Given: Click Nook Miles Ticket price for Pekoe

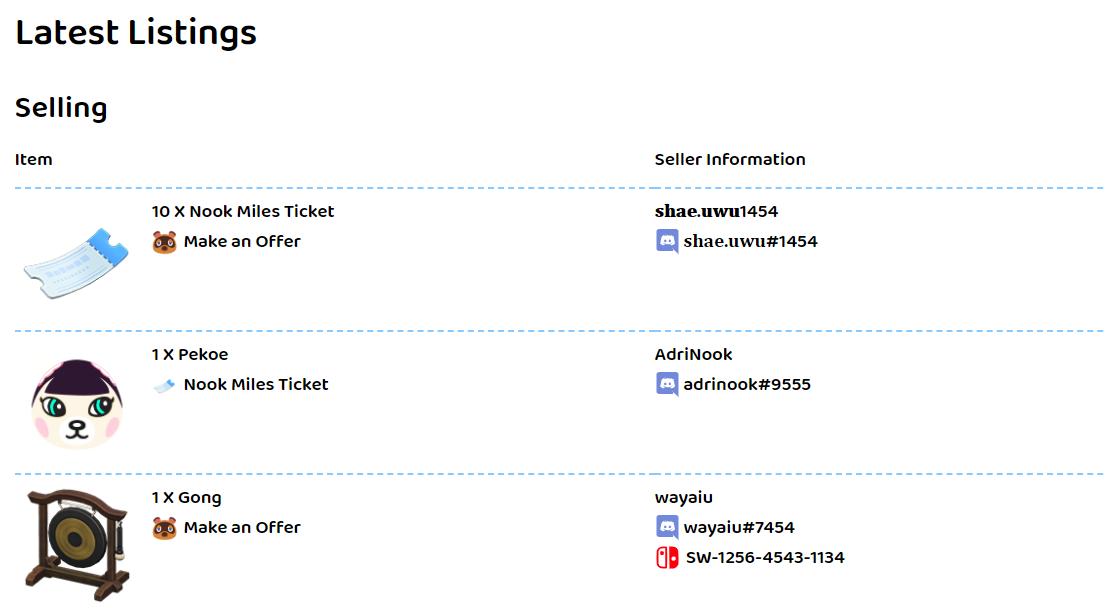Looking at the screenshot, I should (256, 385).
